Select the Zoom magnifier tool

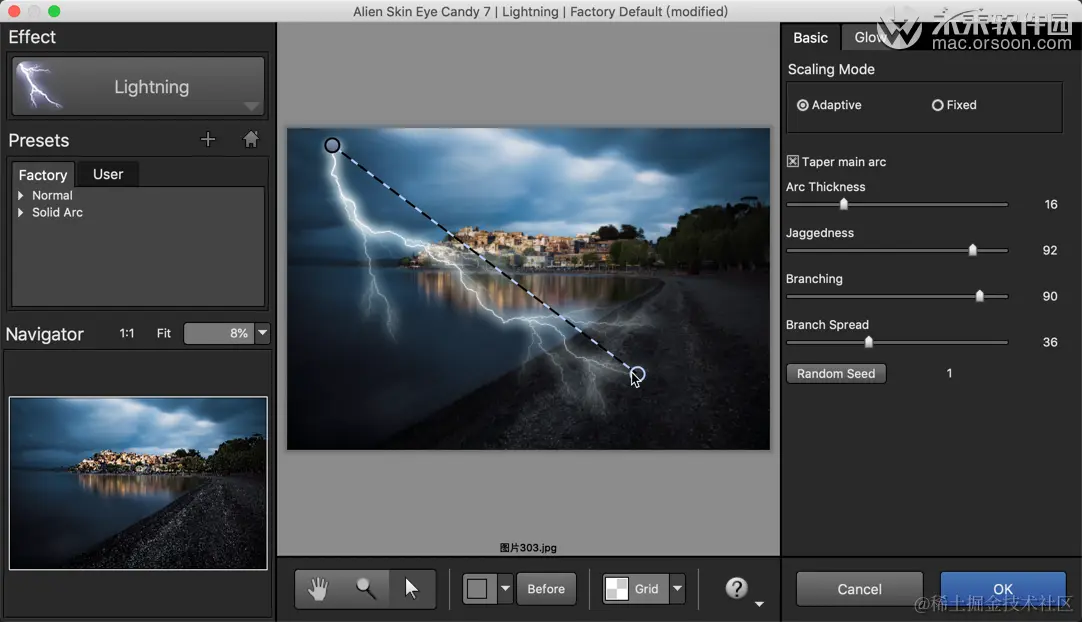click(366, 589)
